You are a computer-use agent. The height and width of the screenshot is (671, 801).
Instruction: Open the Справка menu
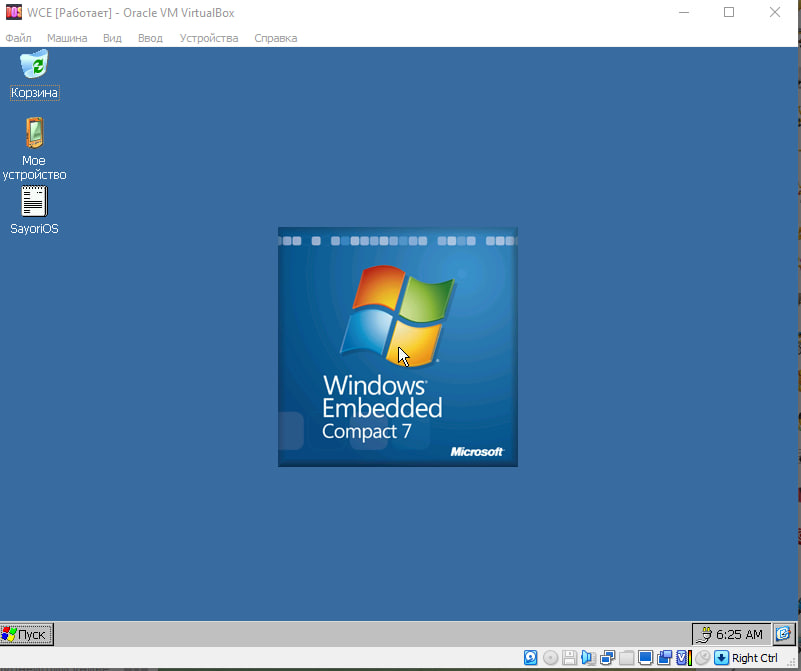276,38
